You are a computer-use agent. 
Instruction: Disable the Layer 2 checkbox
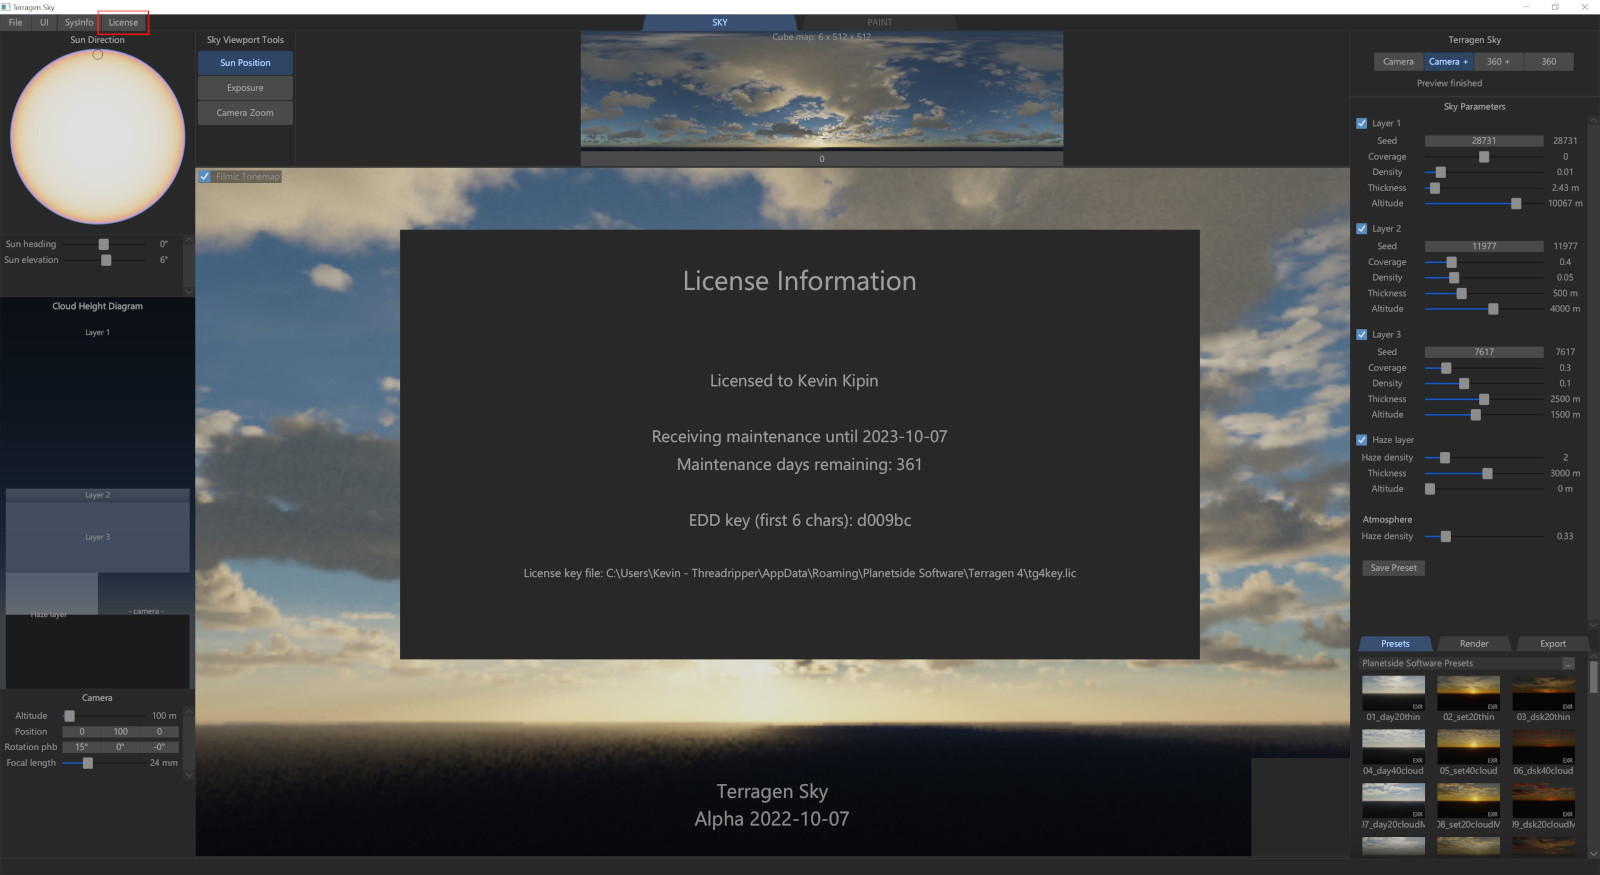tap(1362, 229)
